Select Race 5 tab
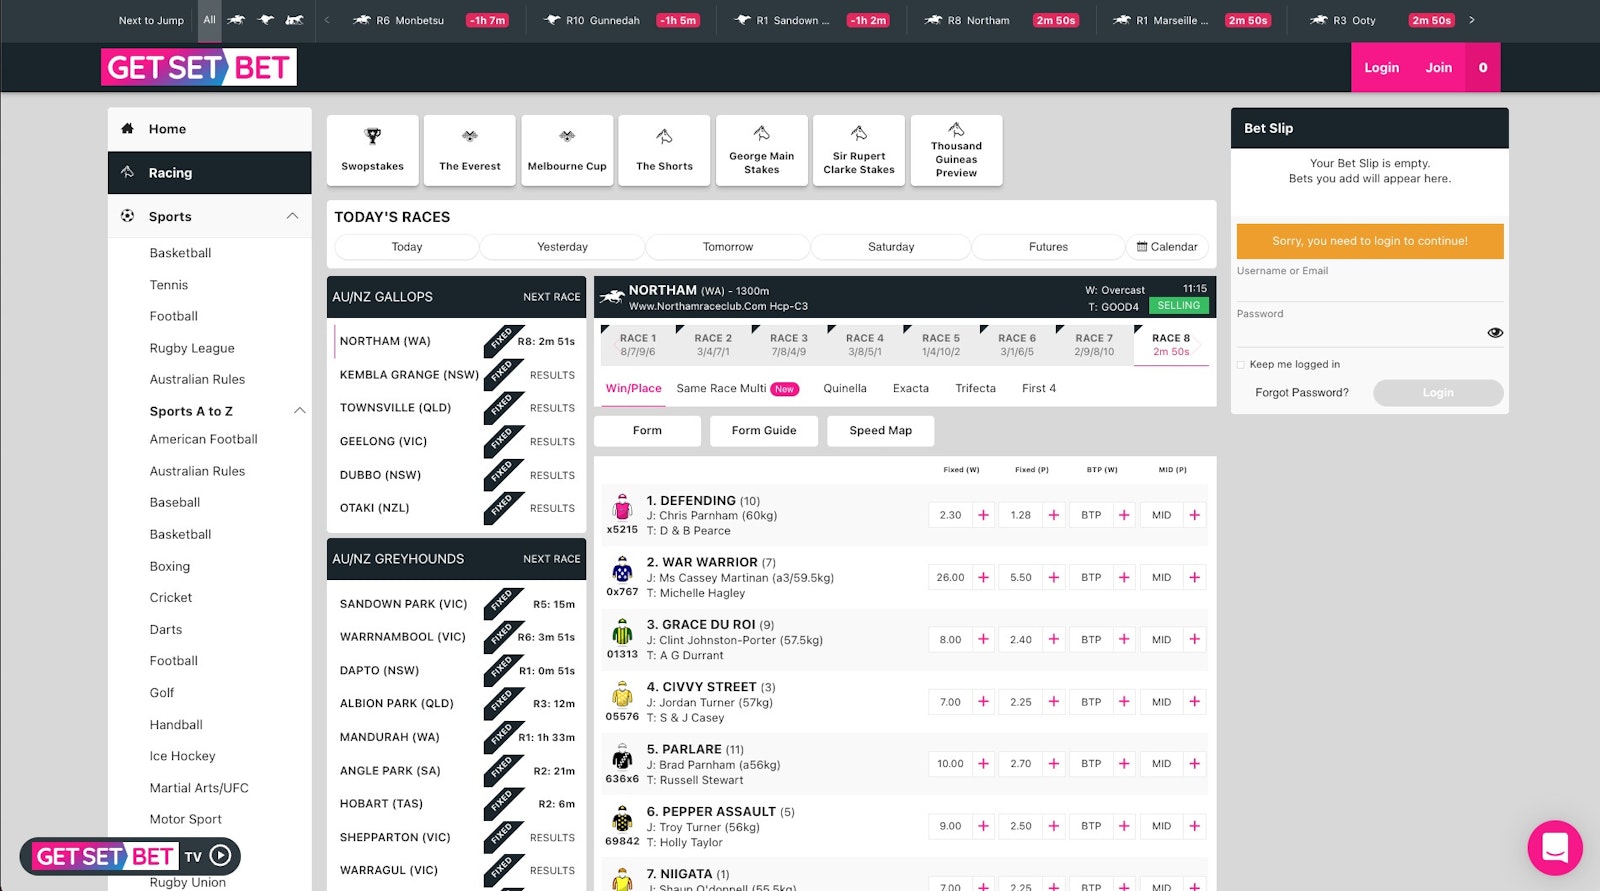 click(941, 345)
